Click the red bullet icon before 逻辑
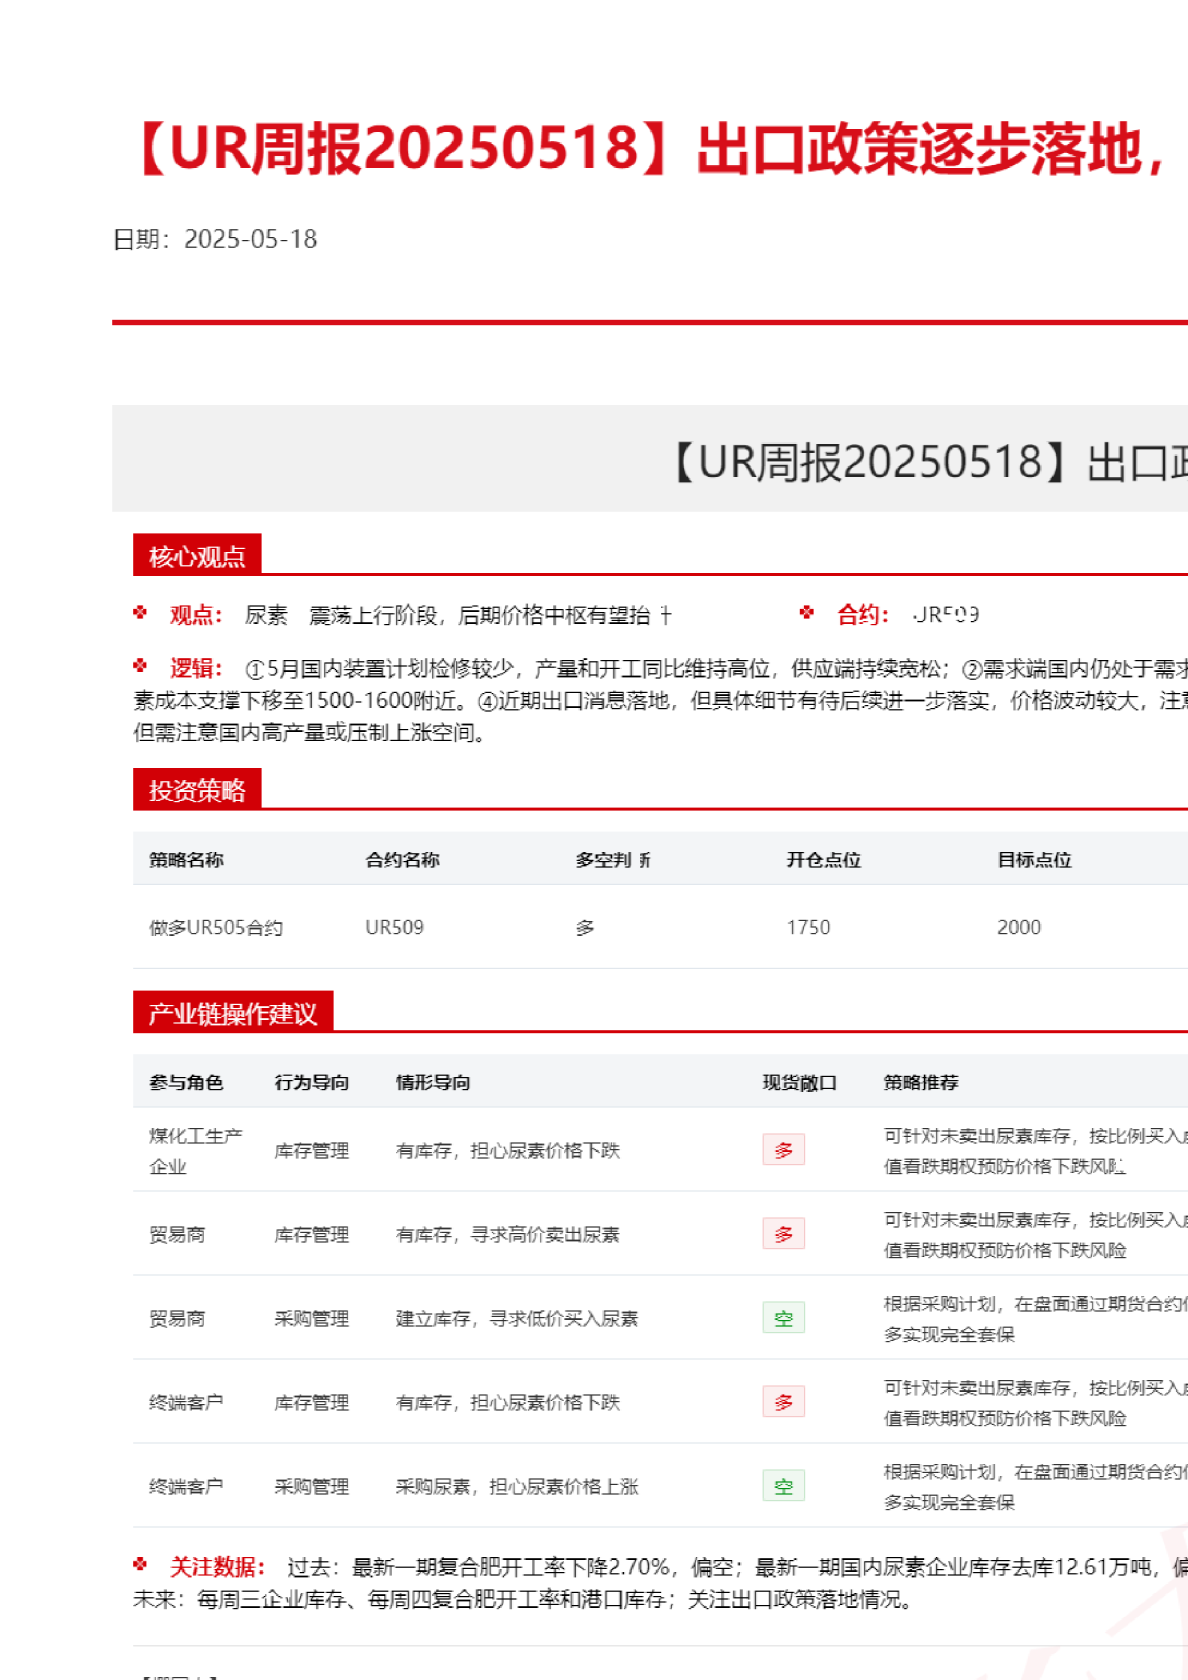This screenshot has width=1188, height=1680. pyautogui.click(x=140, y=666)
